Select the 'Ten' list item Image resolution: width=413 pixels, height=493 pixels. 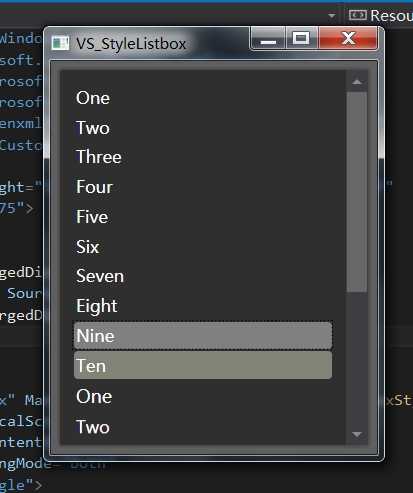pos(203,365)
